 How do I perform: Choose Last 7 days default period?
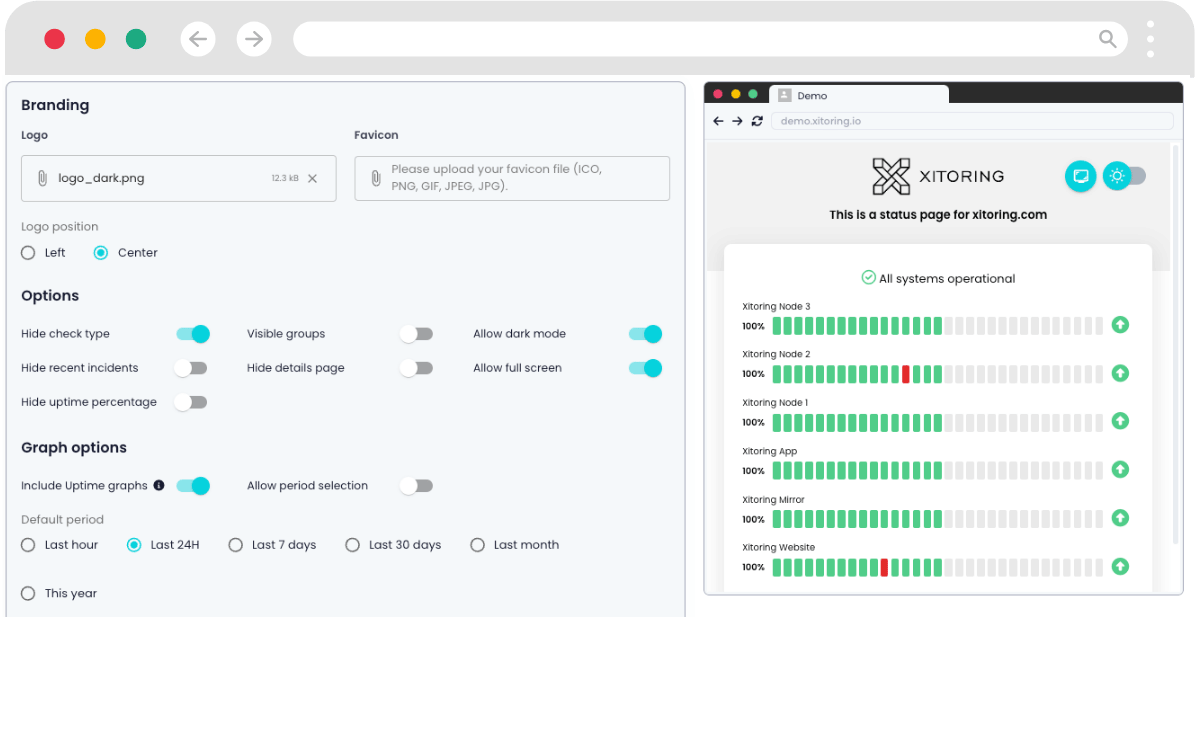point(235,545)
